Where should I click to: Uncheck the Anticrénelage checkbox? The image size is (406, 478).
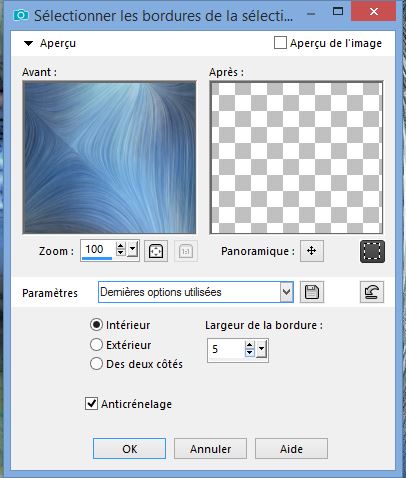91,404
